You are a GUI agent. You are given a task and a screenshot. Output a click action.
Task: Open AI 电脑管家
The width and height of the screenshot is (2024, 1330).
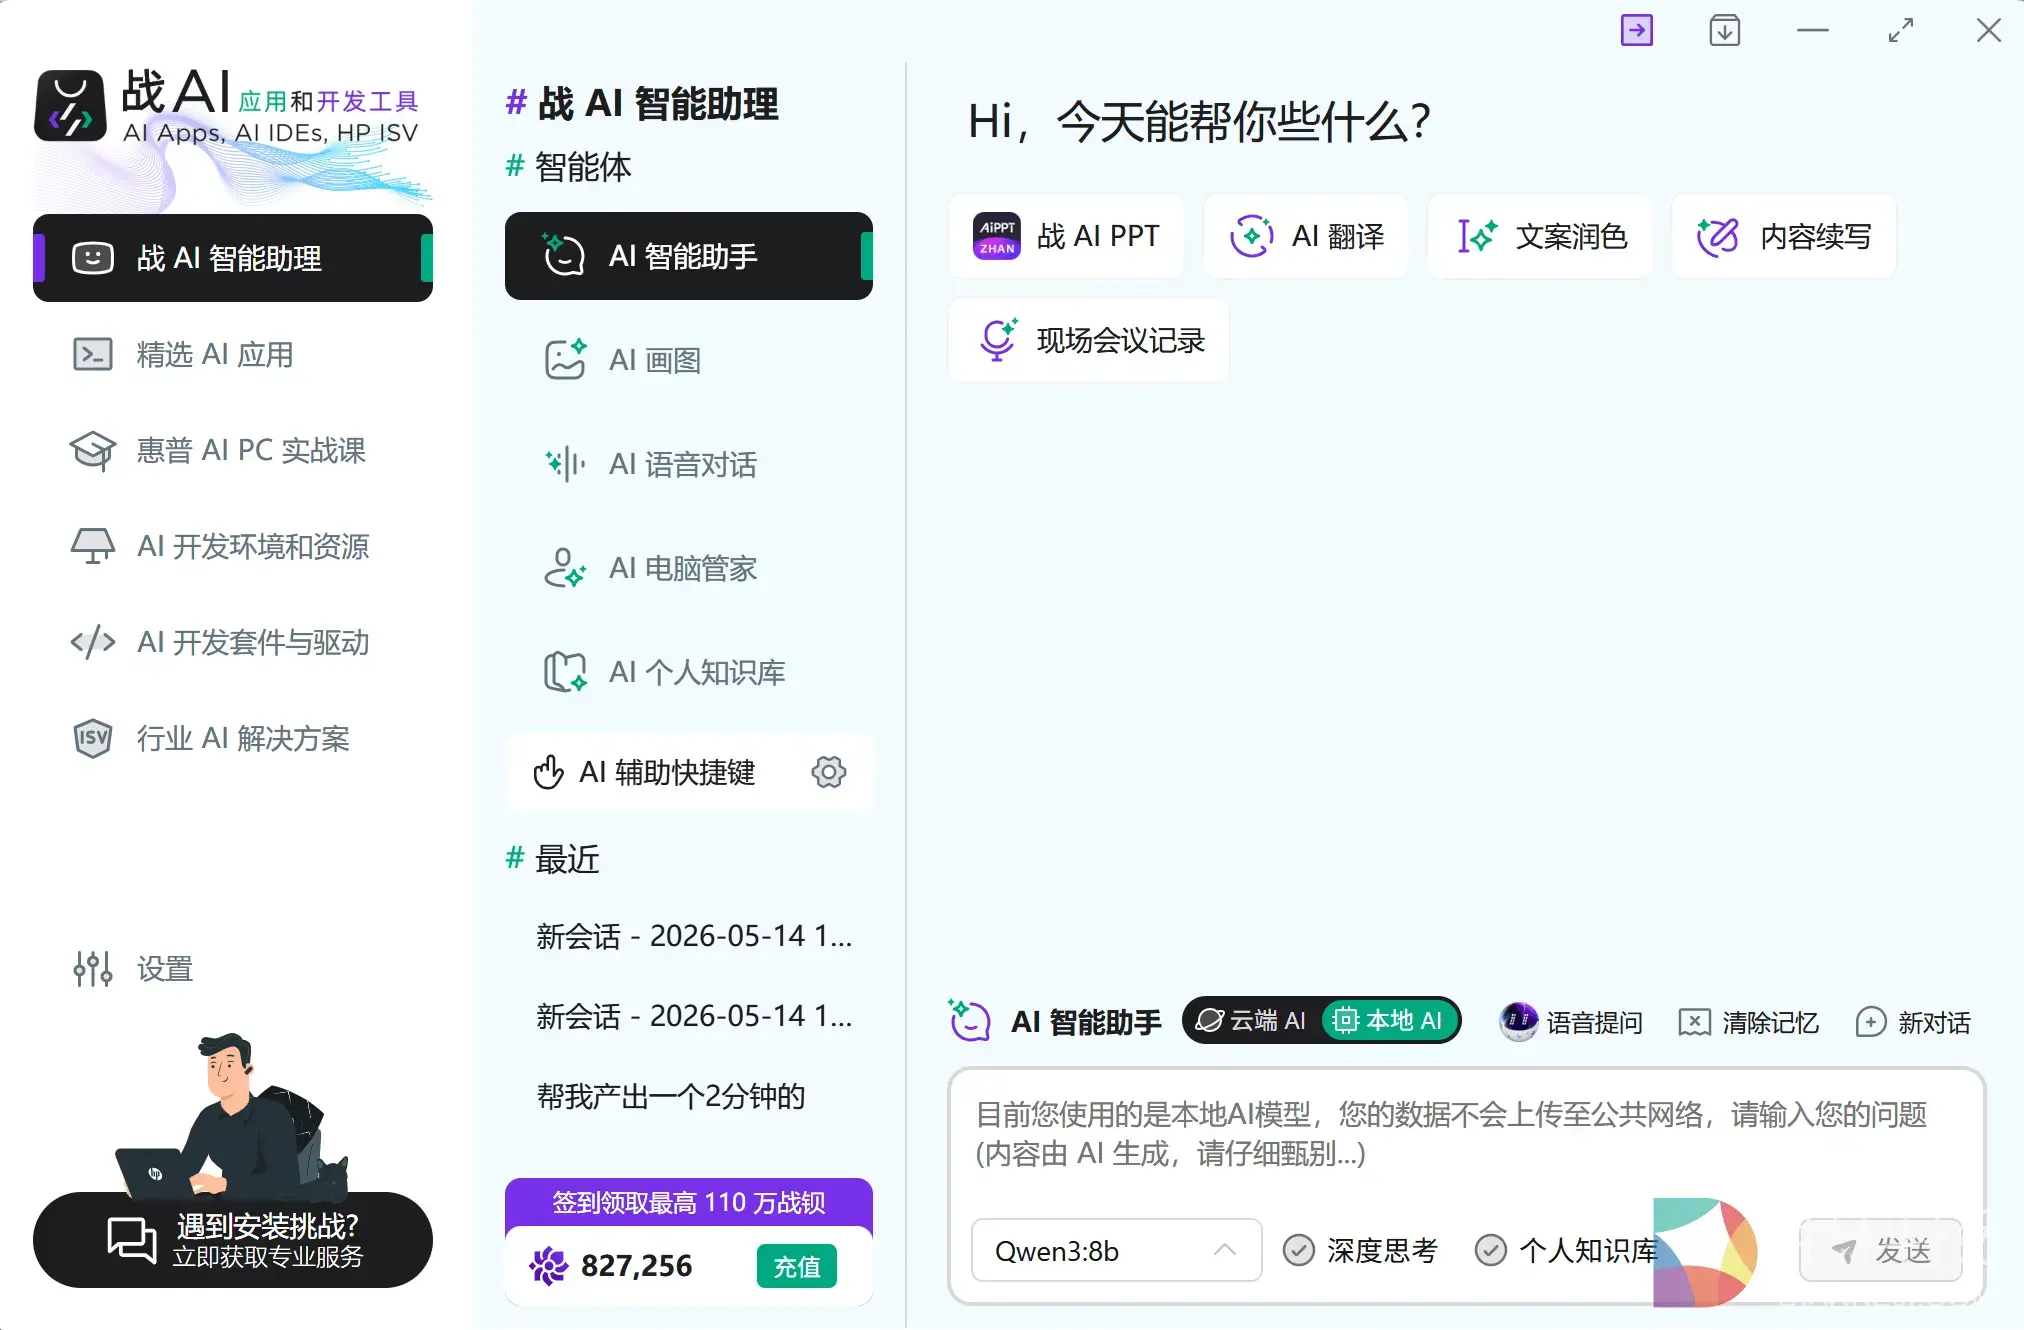click(x=689, y=568)
